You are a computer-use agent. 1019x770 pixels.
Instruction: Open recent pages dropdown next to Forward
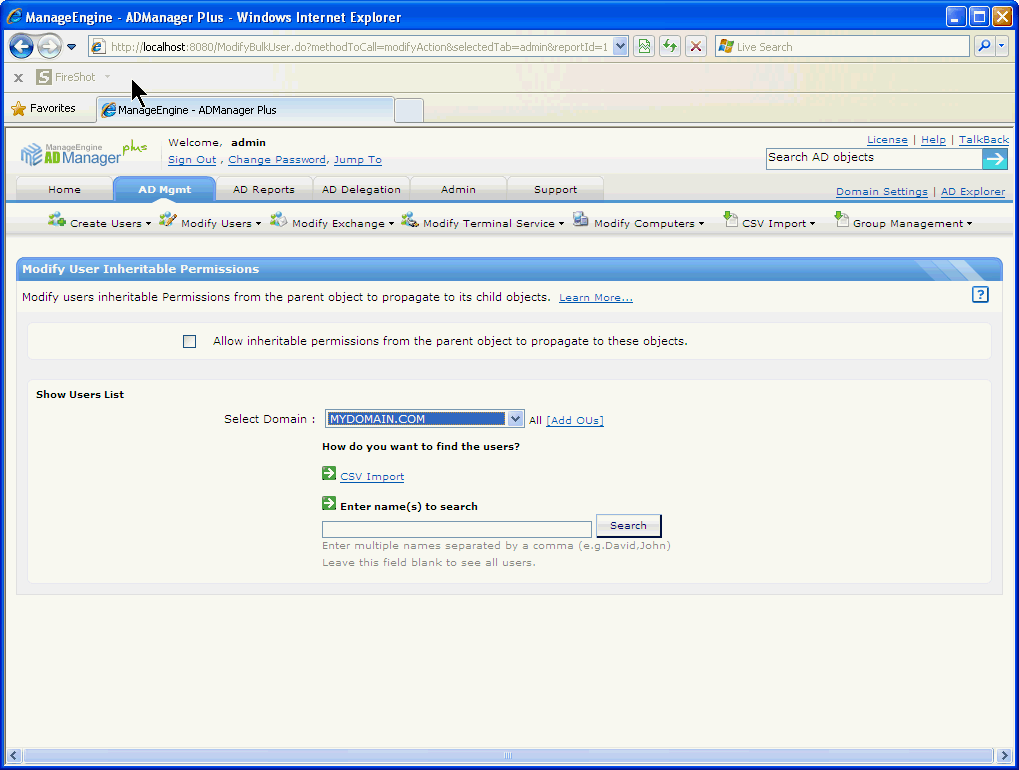(x=71, y=47)
